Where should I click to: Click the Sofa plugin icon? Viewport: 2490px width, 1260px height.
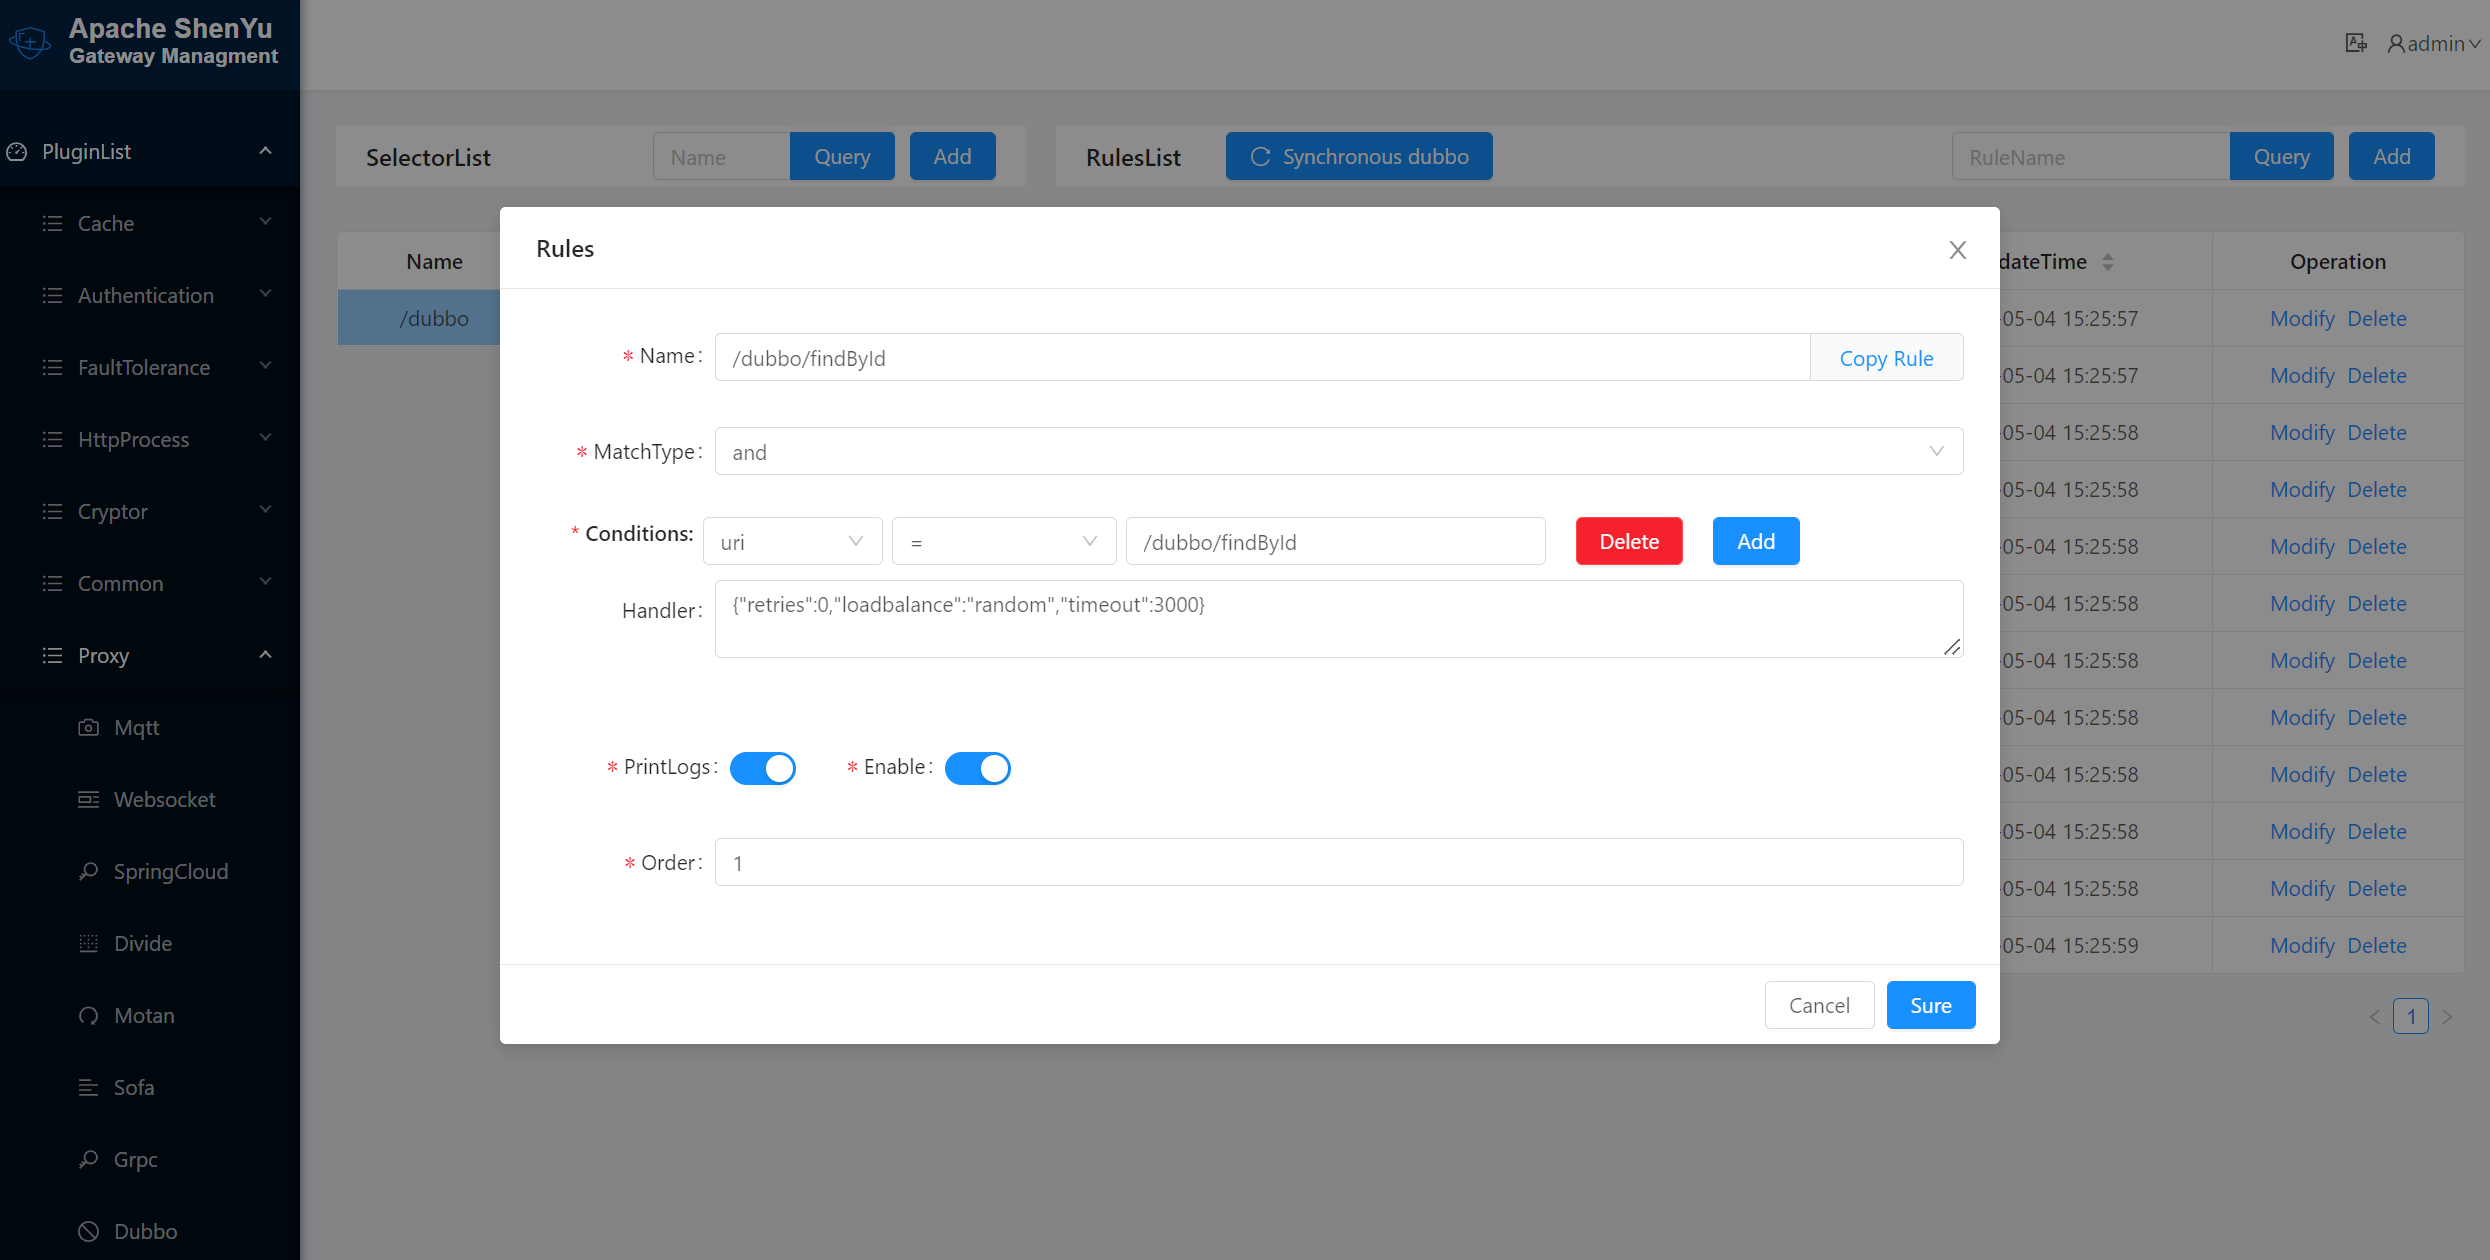pyautogui.click(x=89, y=1087)
